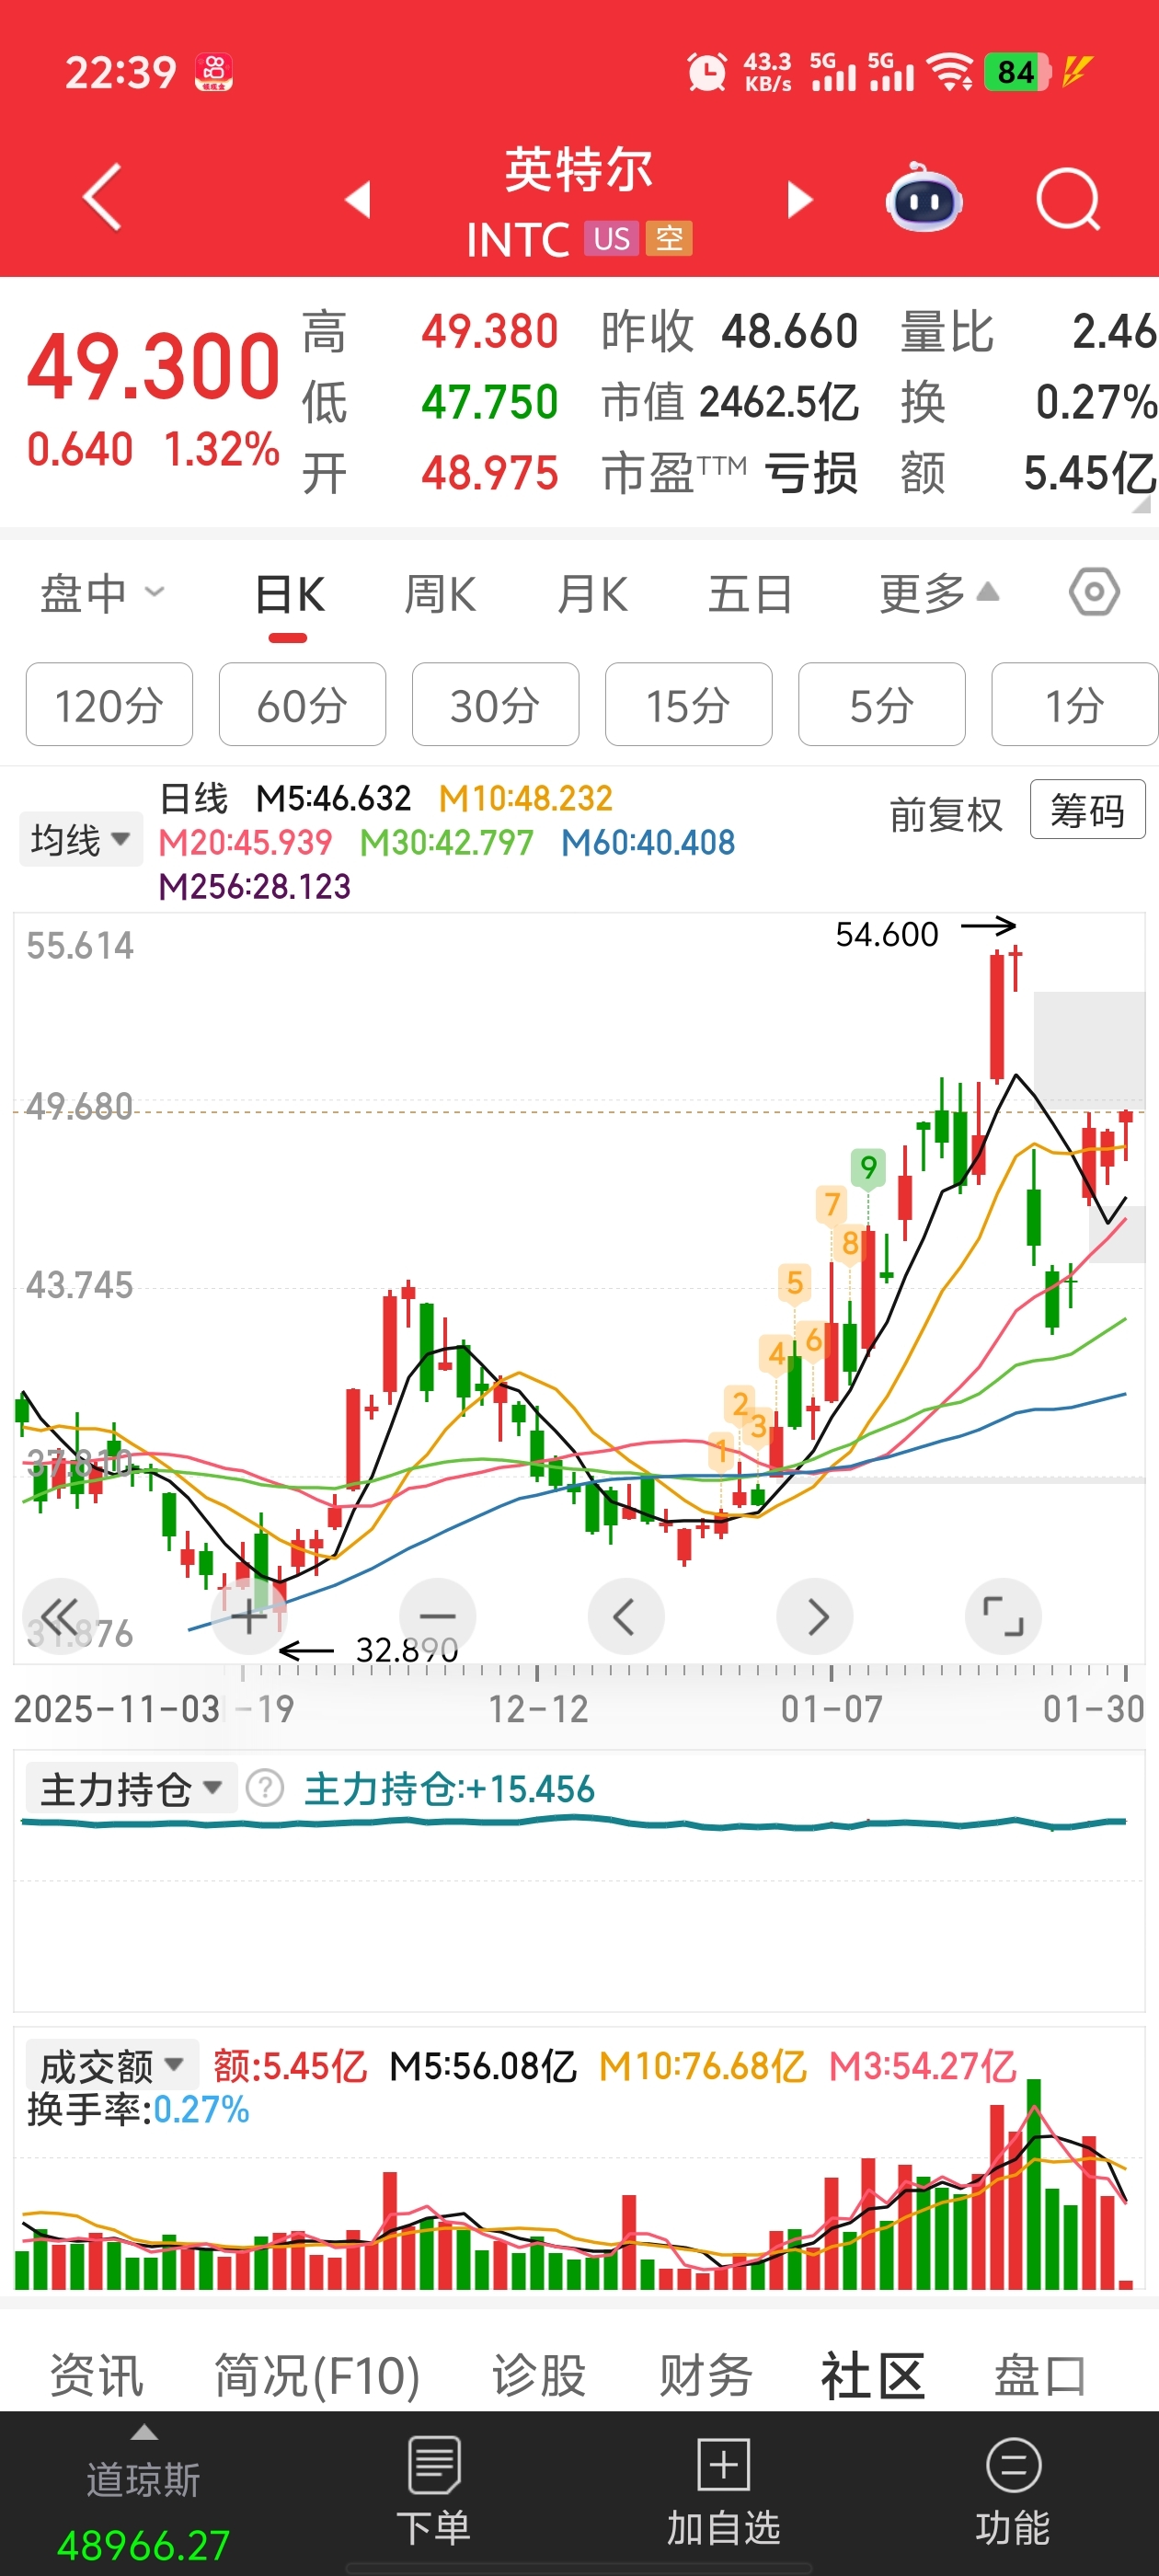Viewport: 1159px width, 2576px height.
Task: Zoom in chart with plus button
Action: tap(249, 1617)
